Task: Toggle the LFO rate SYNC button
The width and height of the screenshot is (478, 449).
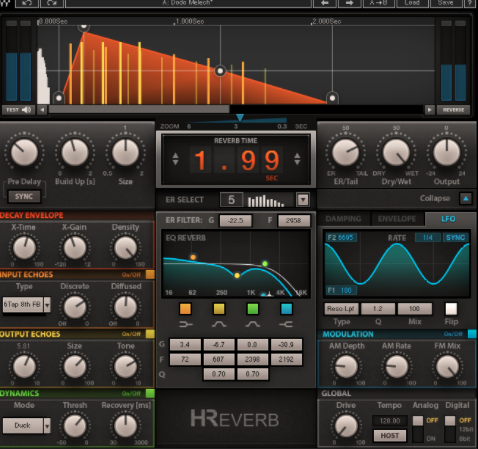Action: [456, 237]
